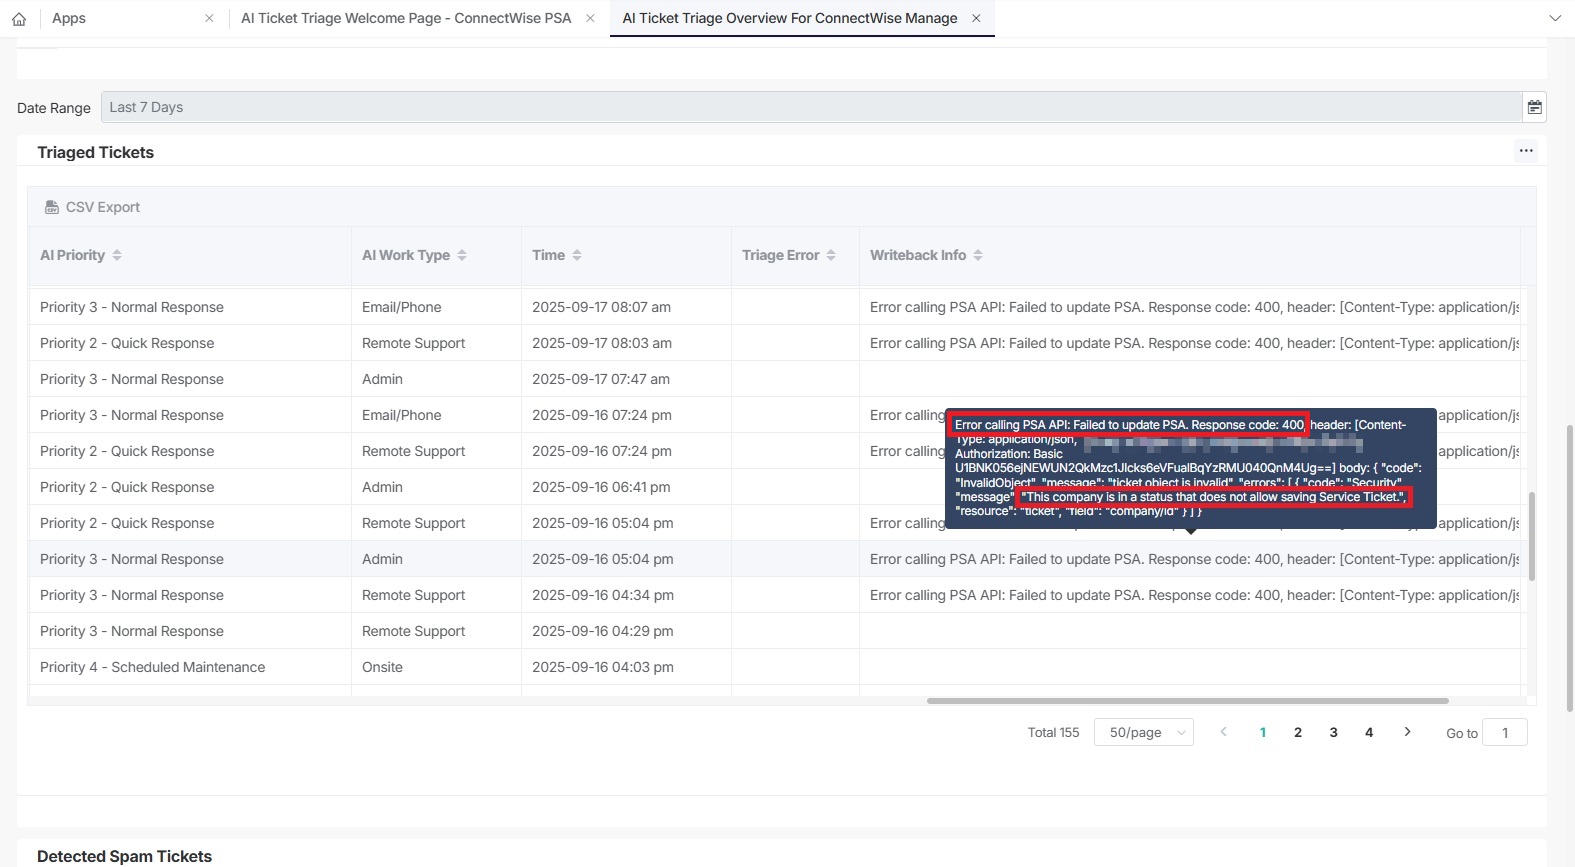Viewport: 1575px width, 867px height.
Task: Go to page 2 of results
Action: tap(1298, 732)
